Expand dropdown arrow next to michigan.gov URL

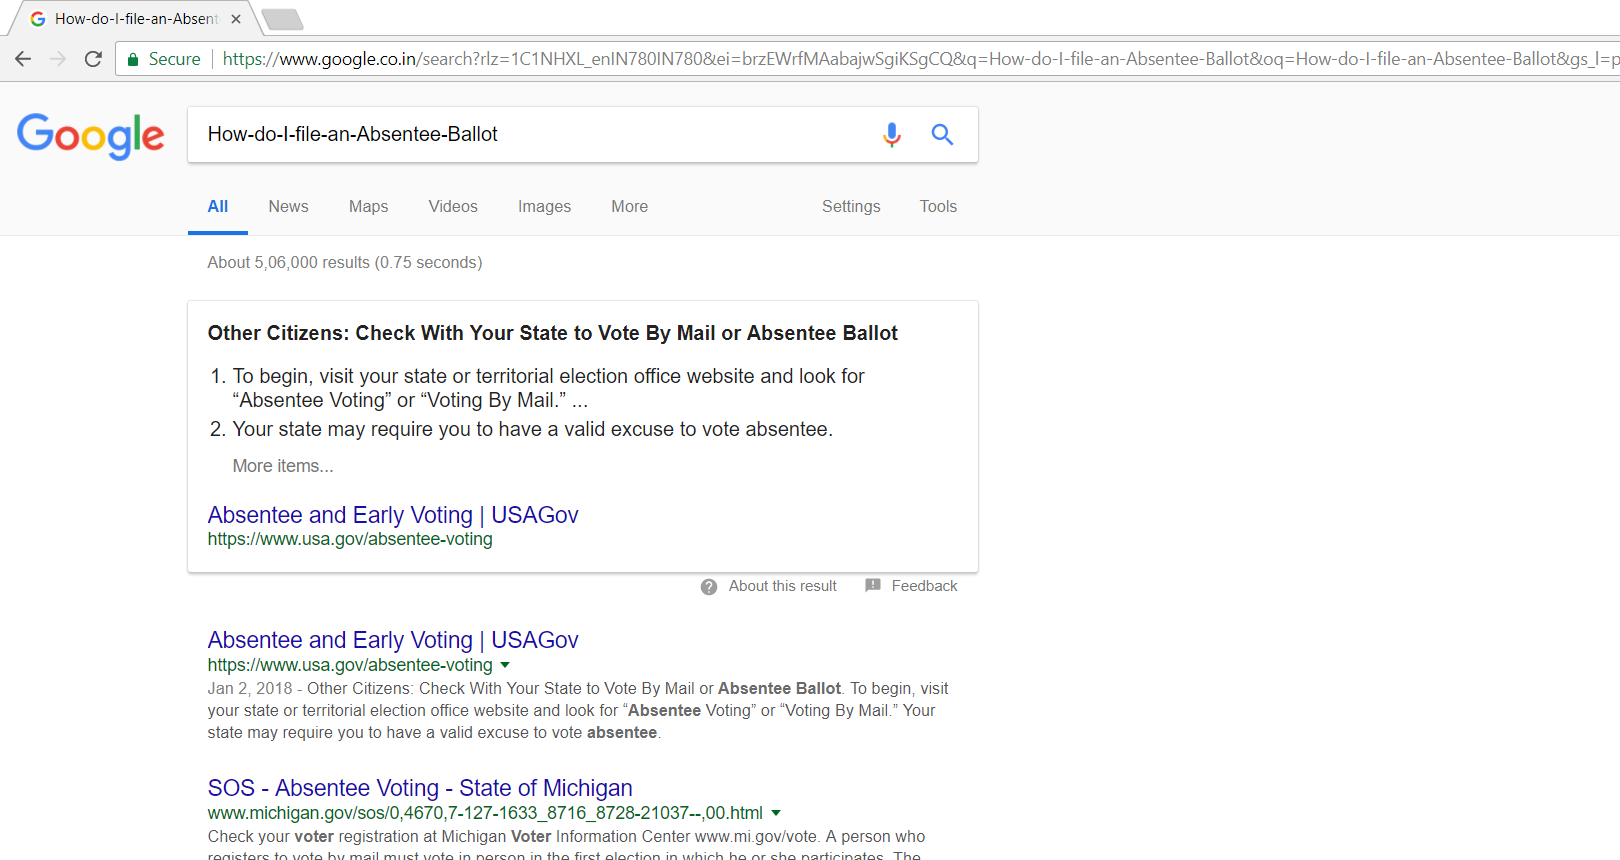pos(776,813)
